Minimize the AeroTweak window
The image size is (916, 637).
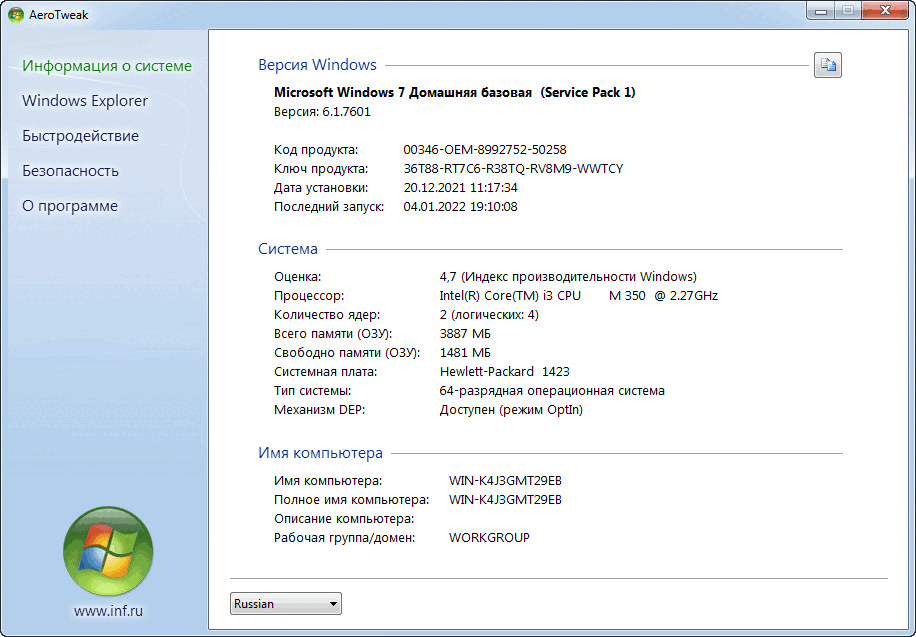click(821, 11)
